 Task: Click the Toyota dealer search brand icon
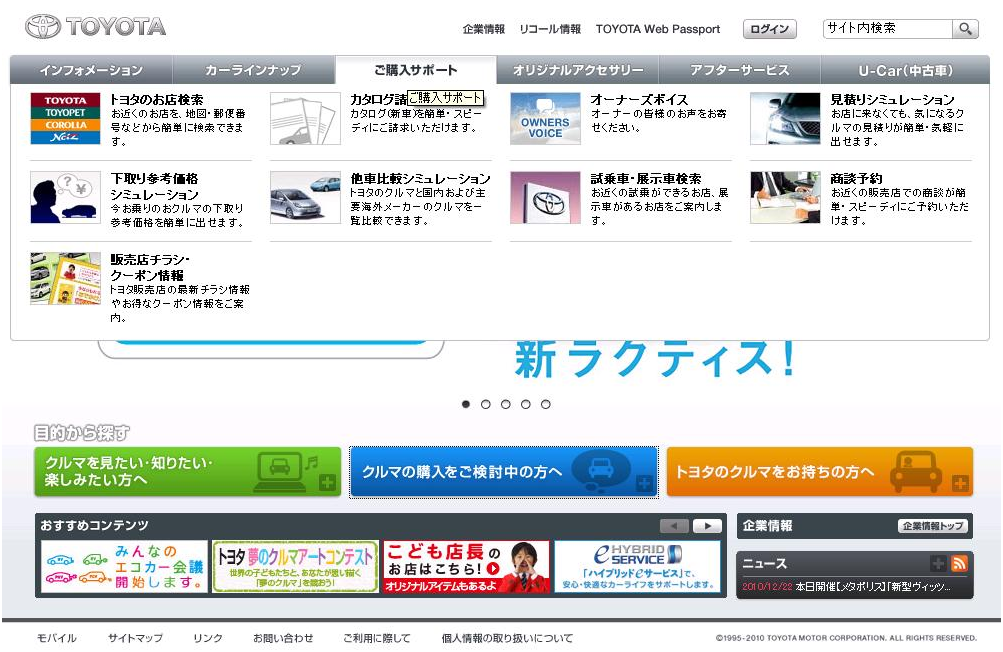tap(65, 119)
